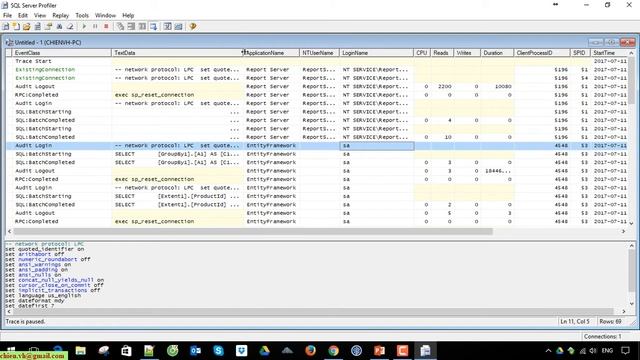Show hidden system tray icons chevron
The width and height of the screenshot is (640, 360).
[548, 351]
